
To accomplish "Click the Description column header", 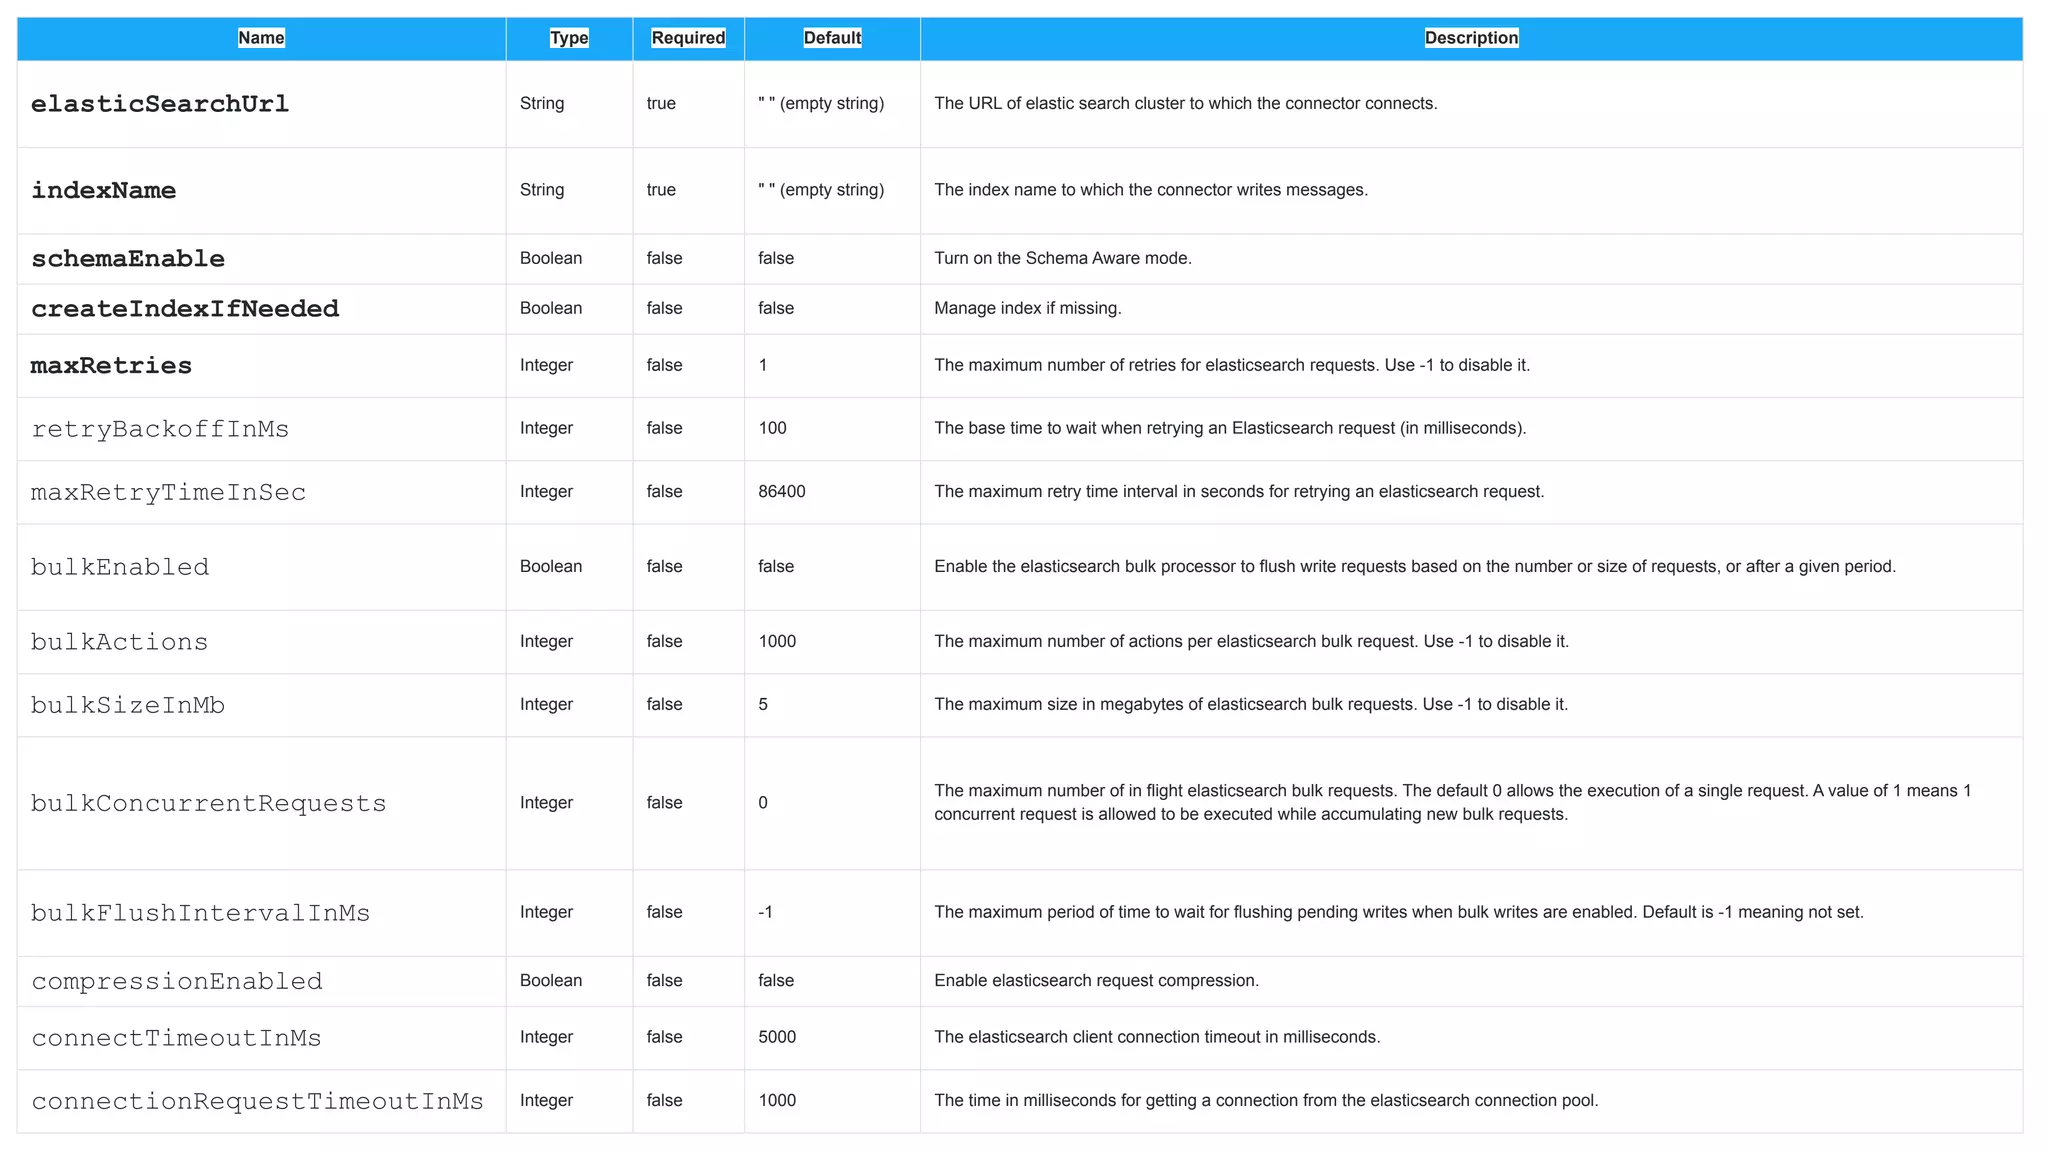I will (x=1471, y=38).
